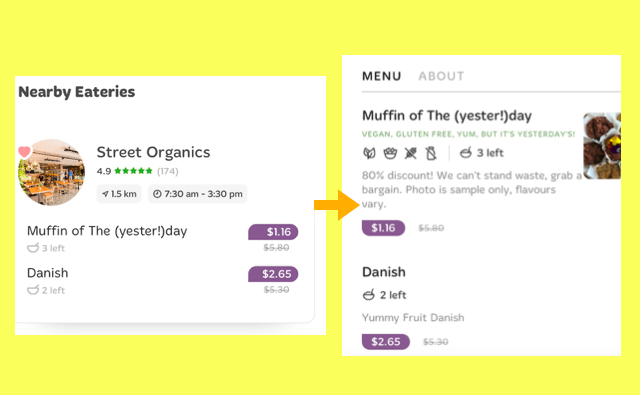Open the muffin sample photo

coord(602,146)
